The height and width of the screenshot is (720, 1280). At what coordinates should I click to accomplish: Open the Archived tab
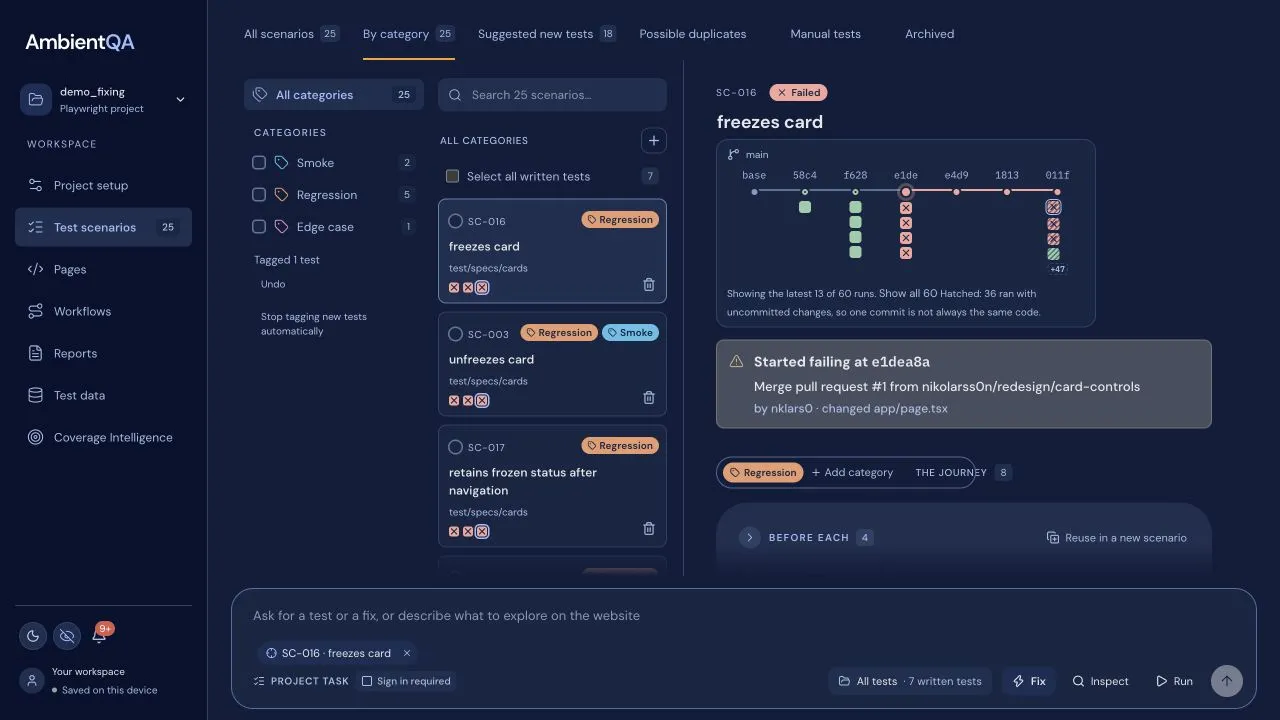point(929,34)
